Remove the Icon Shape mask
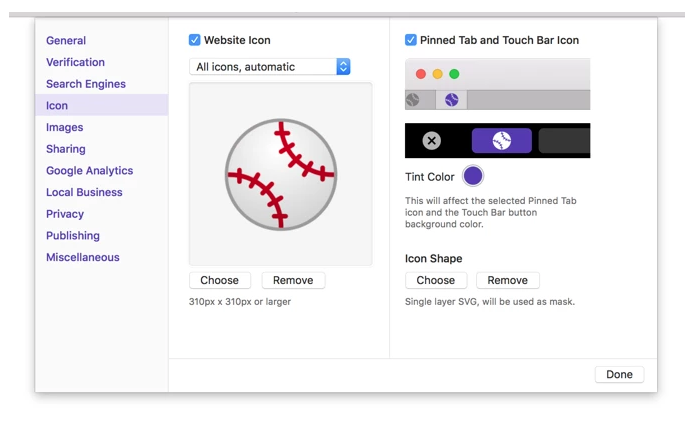 click(507, 280)
